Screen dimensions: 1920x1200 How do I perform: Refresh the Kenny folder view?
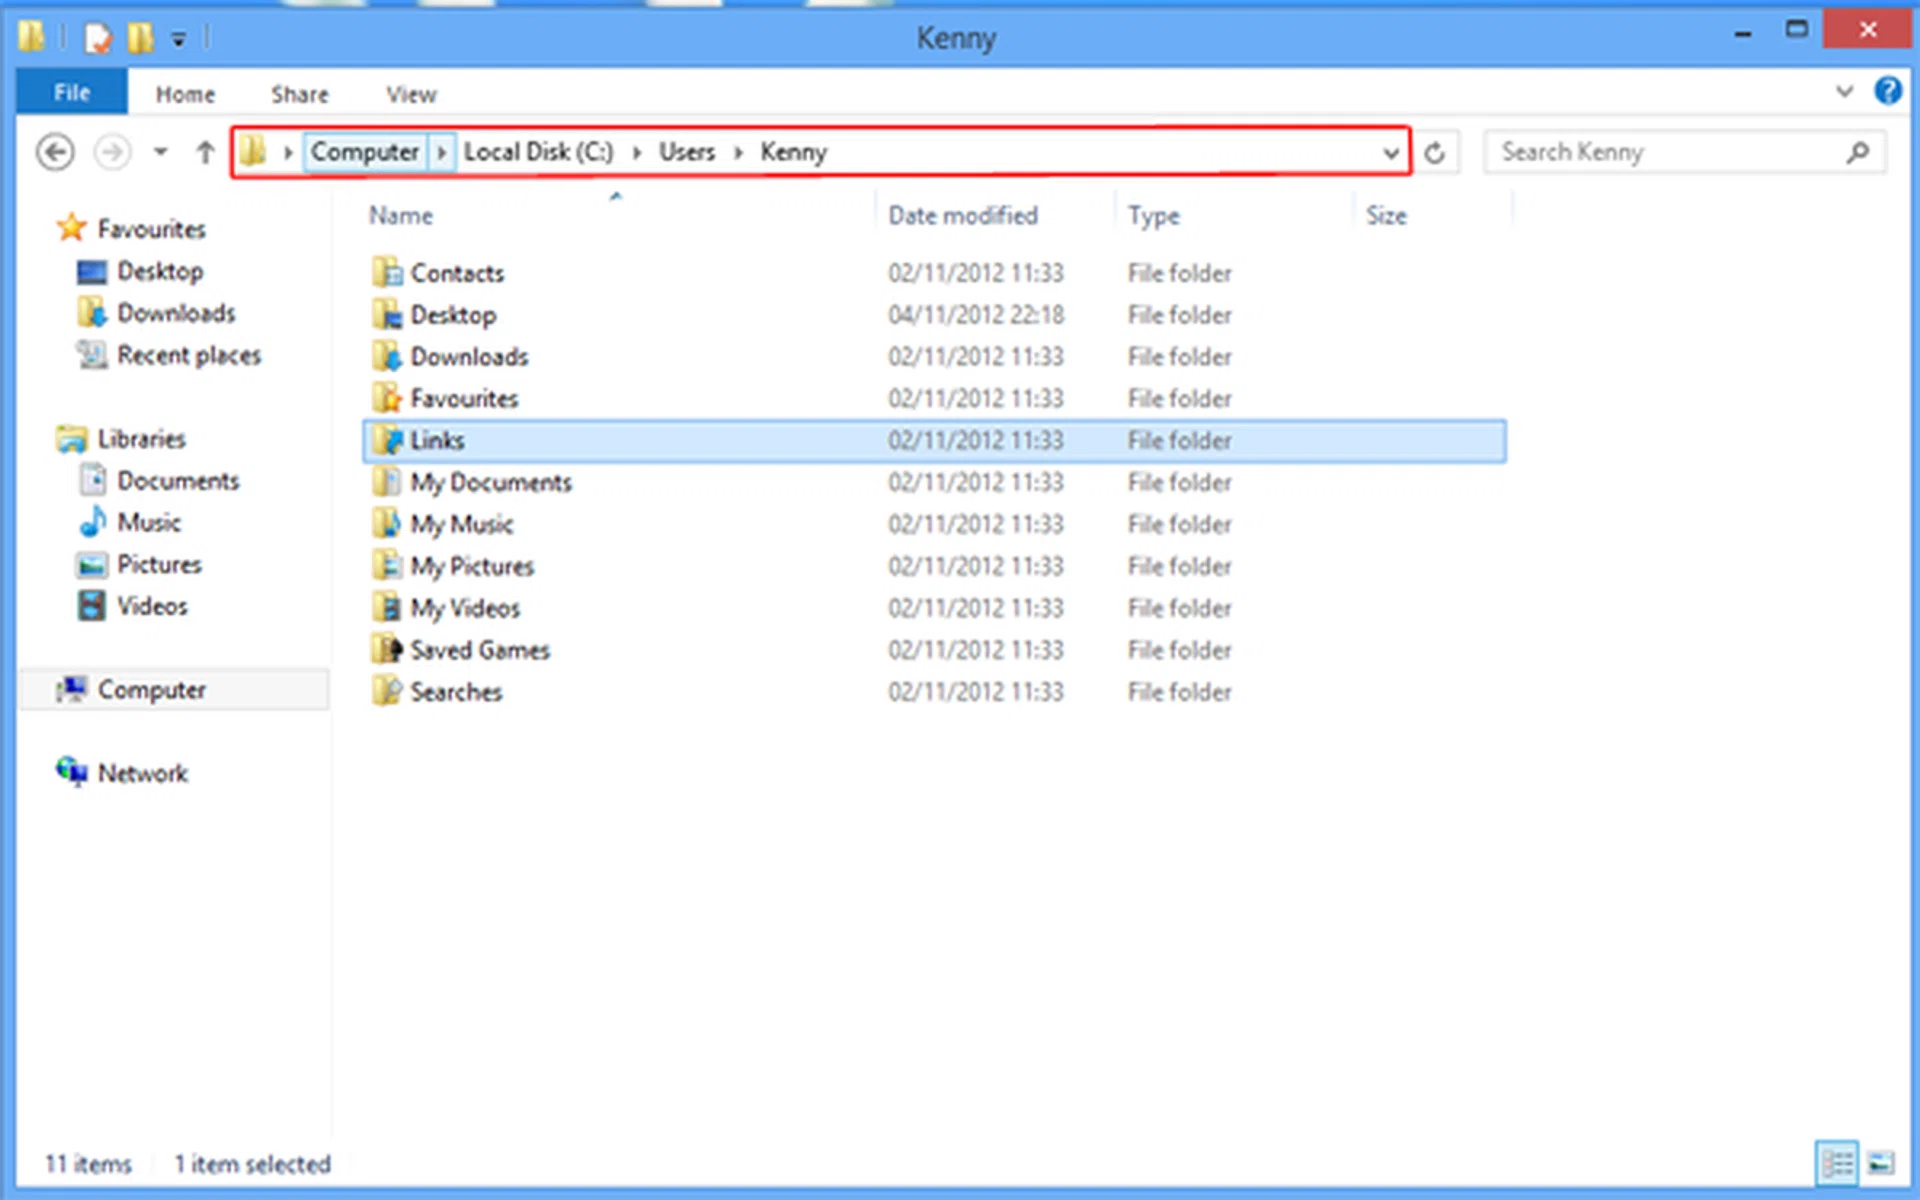pos(1435,153)
